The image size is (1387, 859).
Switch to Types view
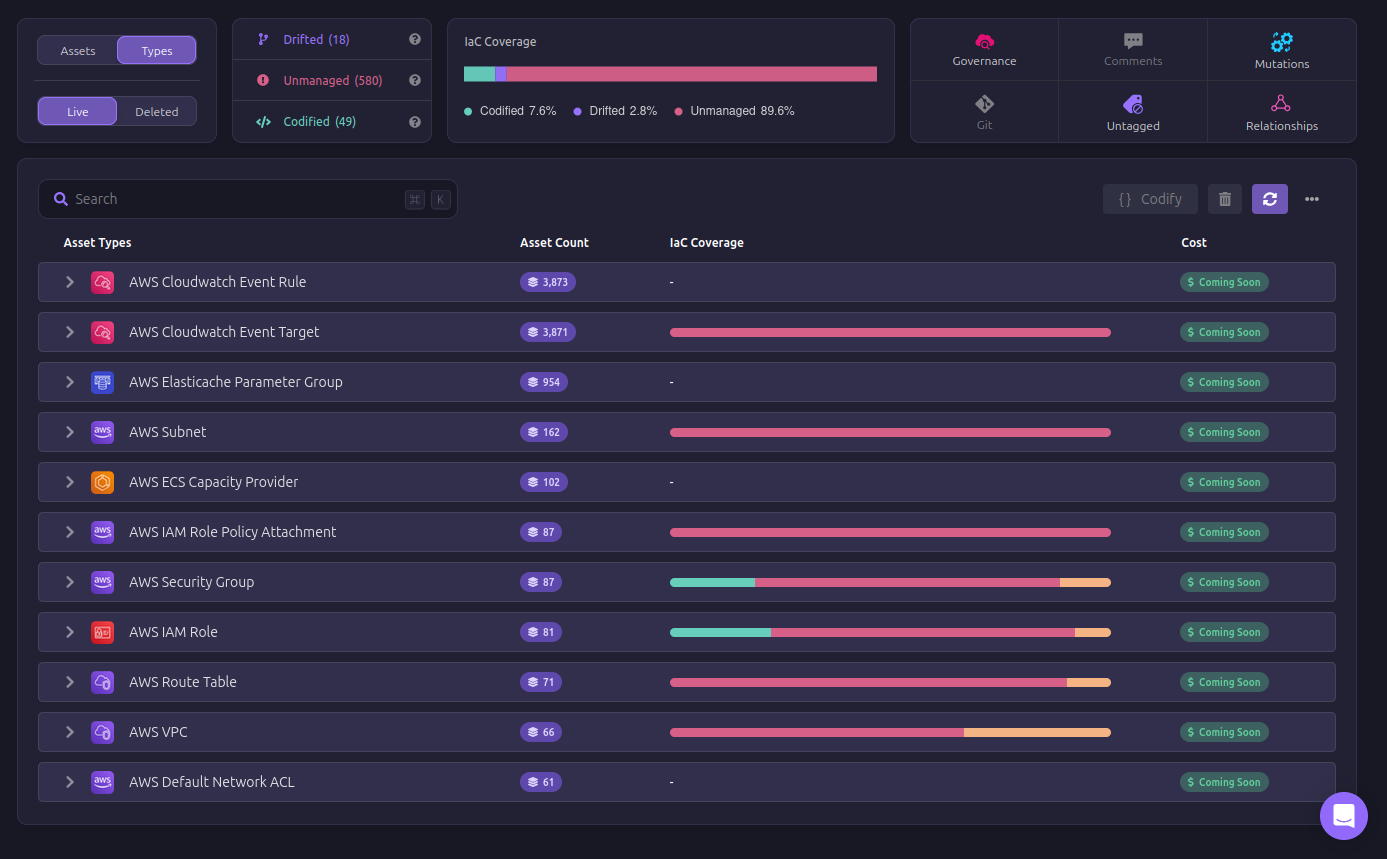pyautogui.click(x=157, y=51)
